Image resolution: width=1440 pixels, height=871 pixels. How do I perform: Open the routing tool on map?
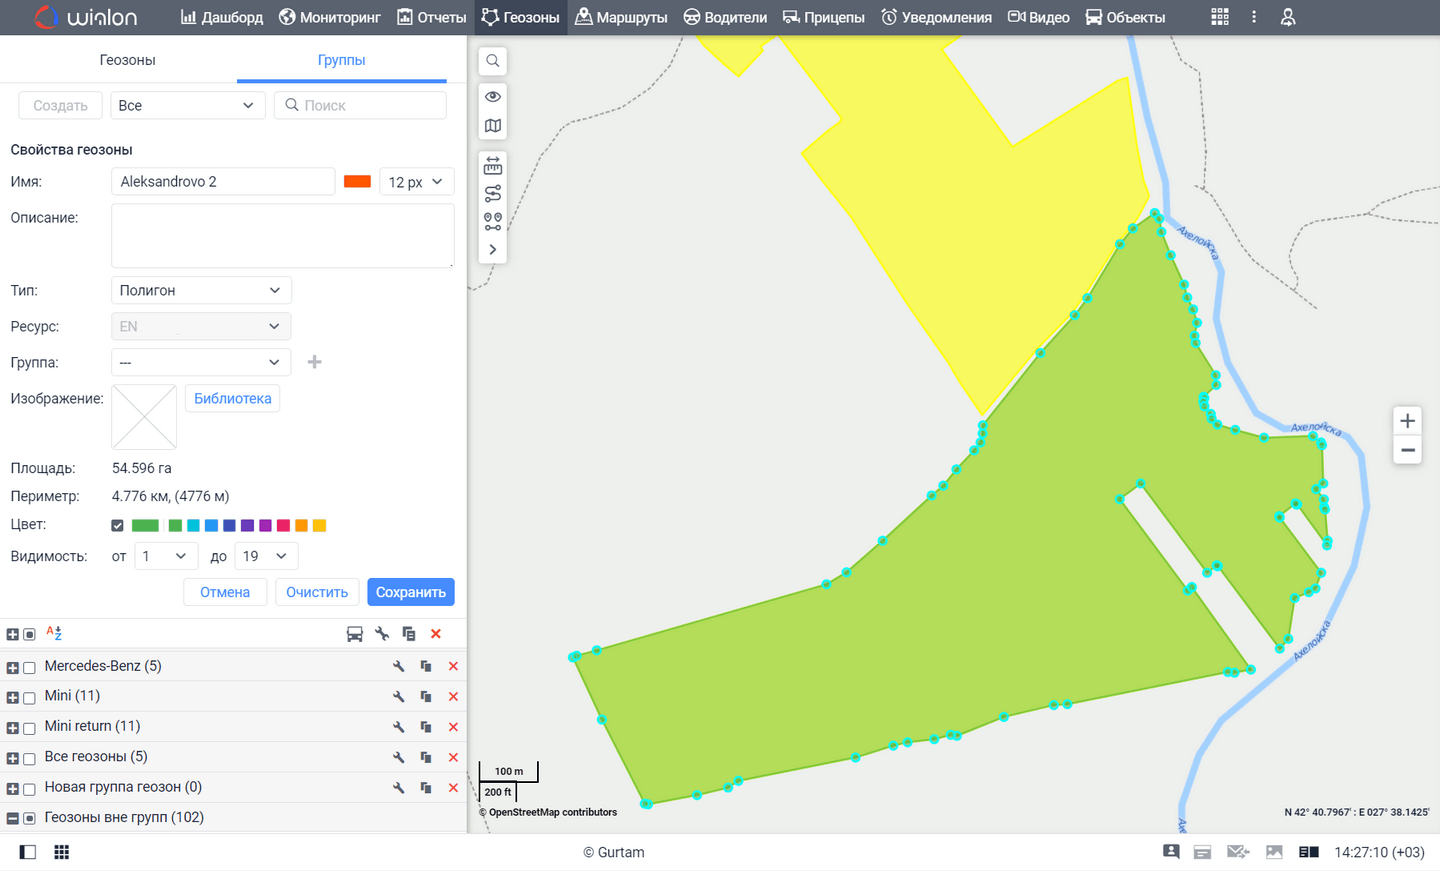493,193
